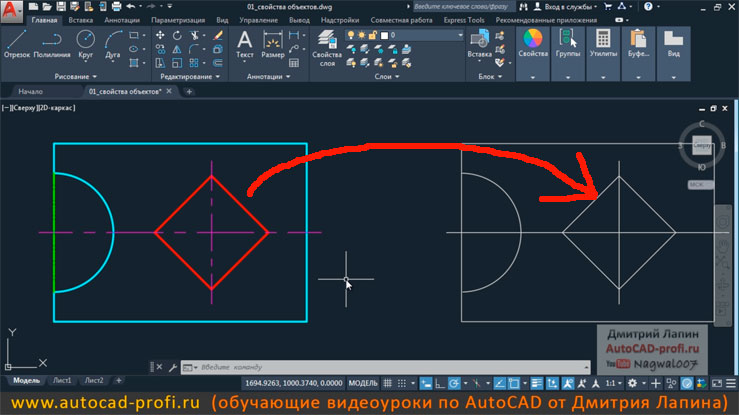Open the Вставка ribbon tab
Image resolution: width=739 pixels, height=415 pixels.
81,20
